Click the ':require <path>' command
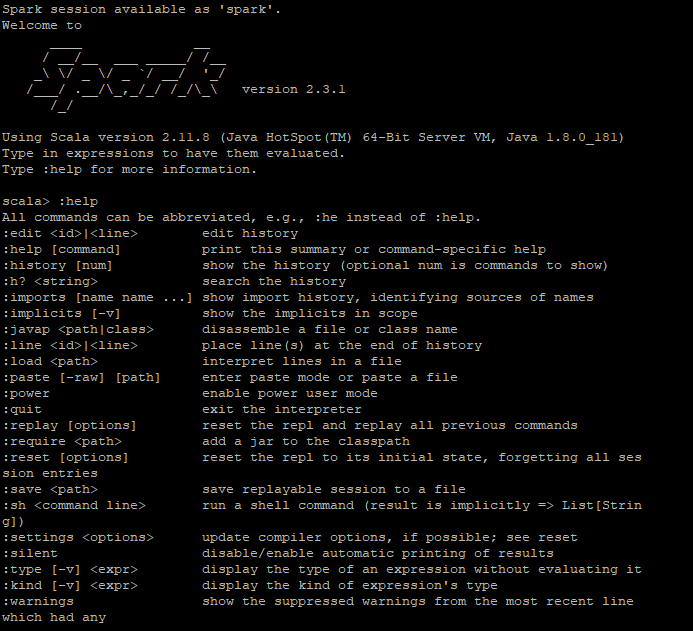Image resolution: width=693 pixels, height=631 pixels. [x=62, y=441]
